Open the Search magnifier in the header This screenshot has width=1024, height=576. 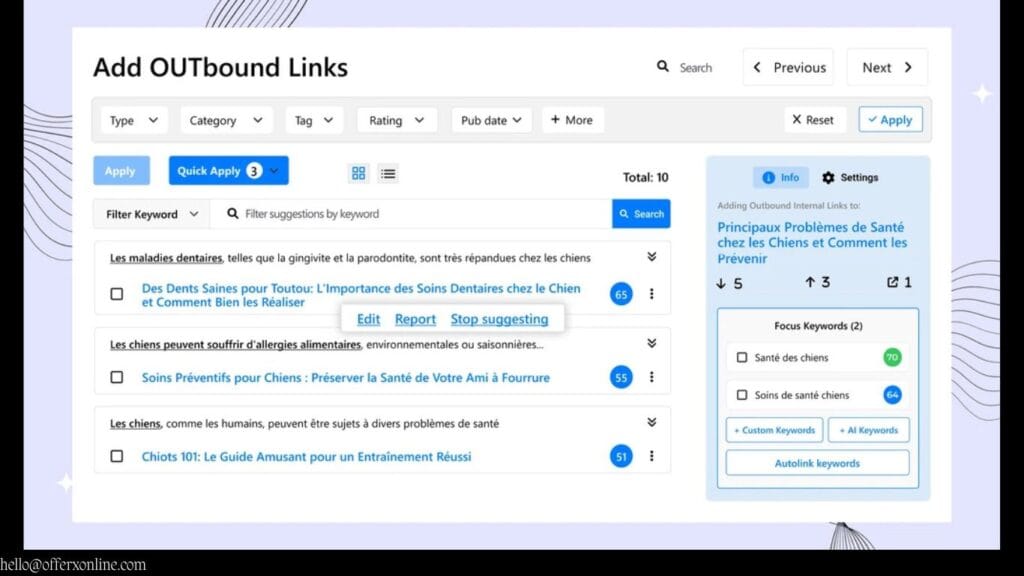click(663, 66)
